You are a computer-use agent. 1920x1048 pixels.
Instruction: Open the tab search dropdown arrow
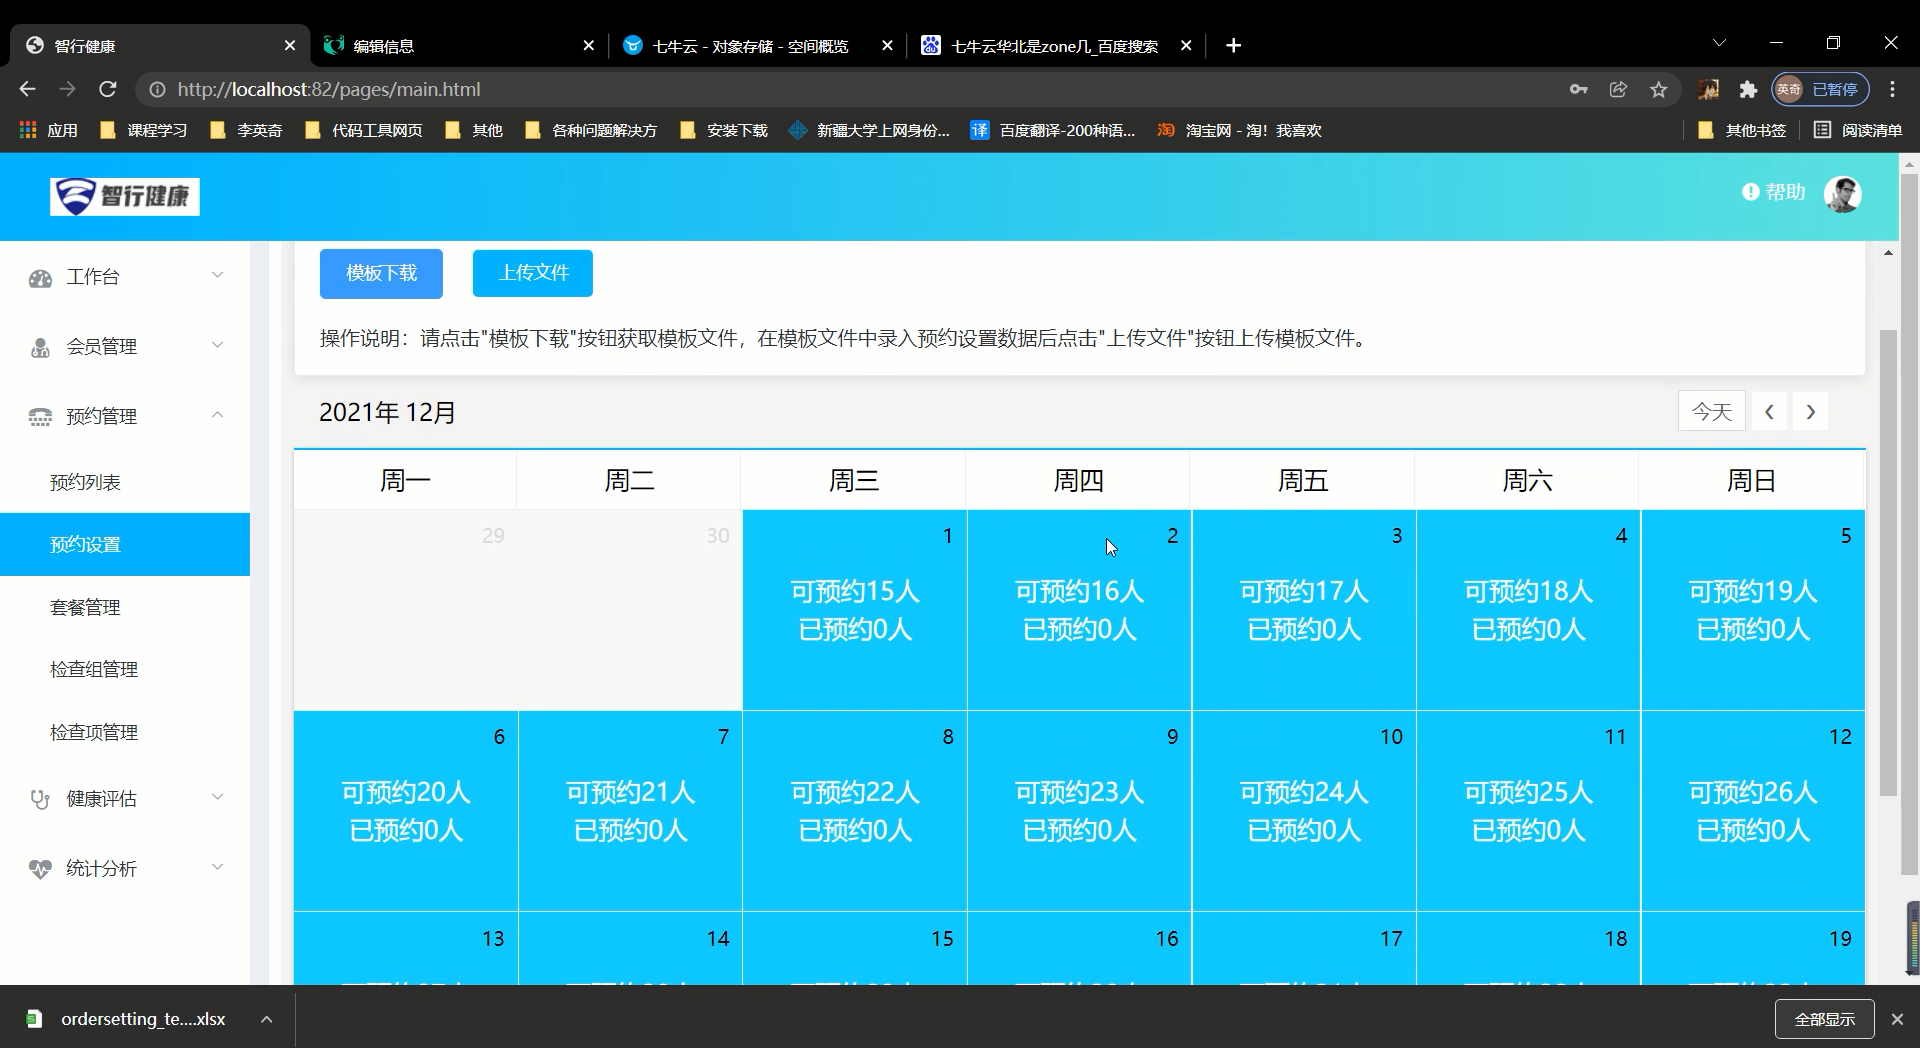(x=1719, y=43)
